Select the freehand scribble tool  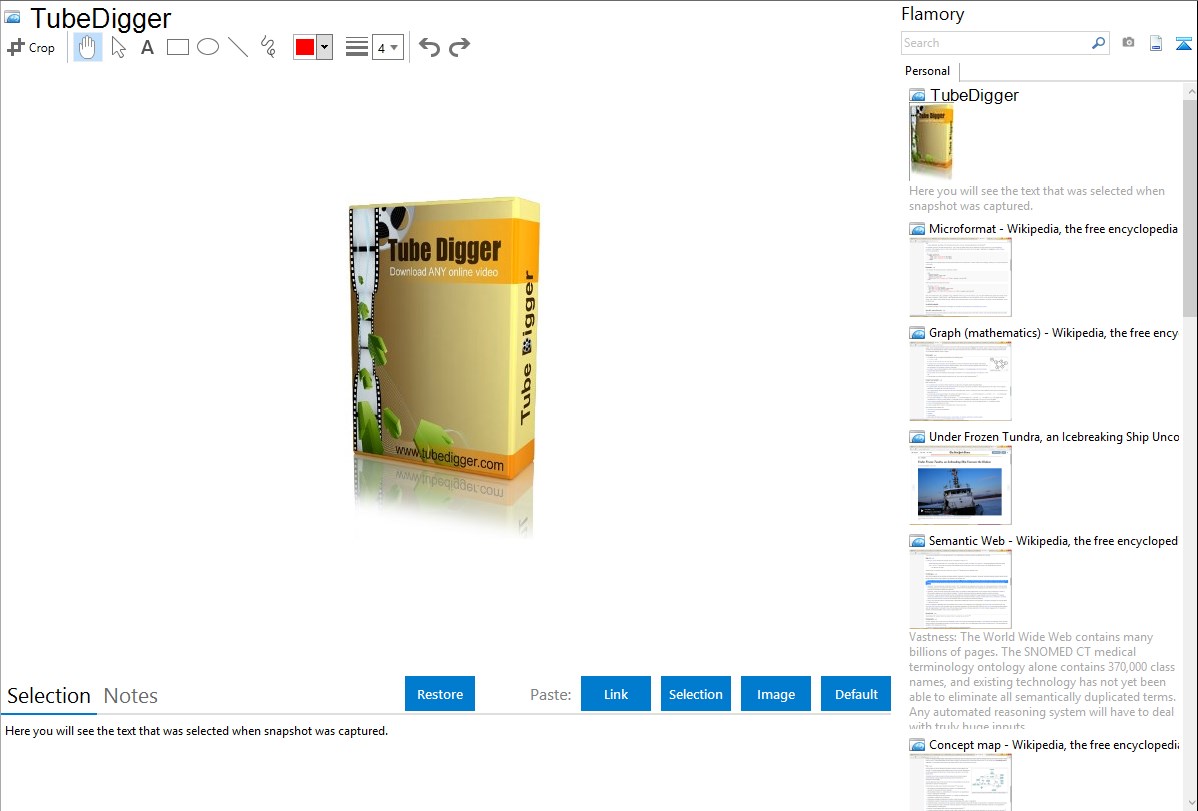[268, 47]
